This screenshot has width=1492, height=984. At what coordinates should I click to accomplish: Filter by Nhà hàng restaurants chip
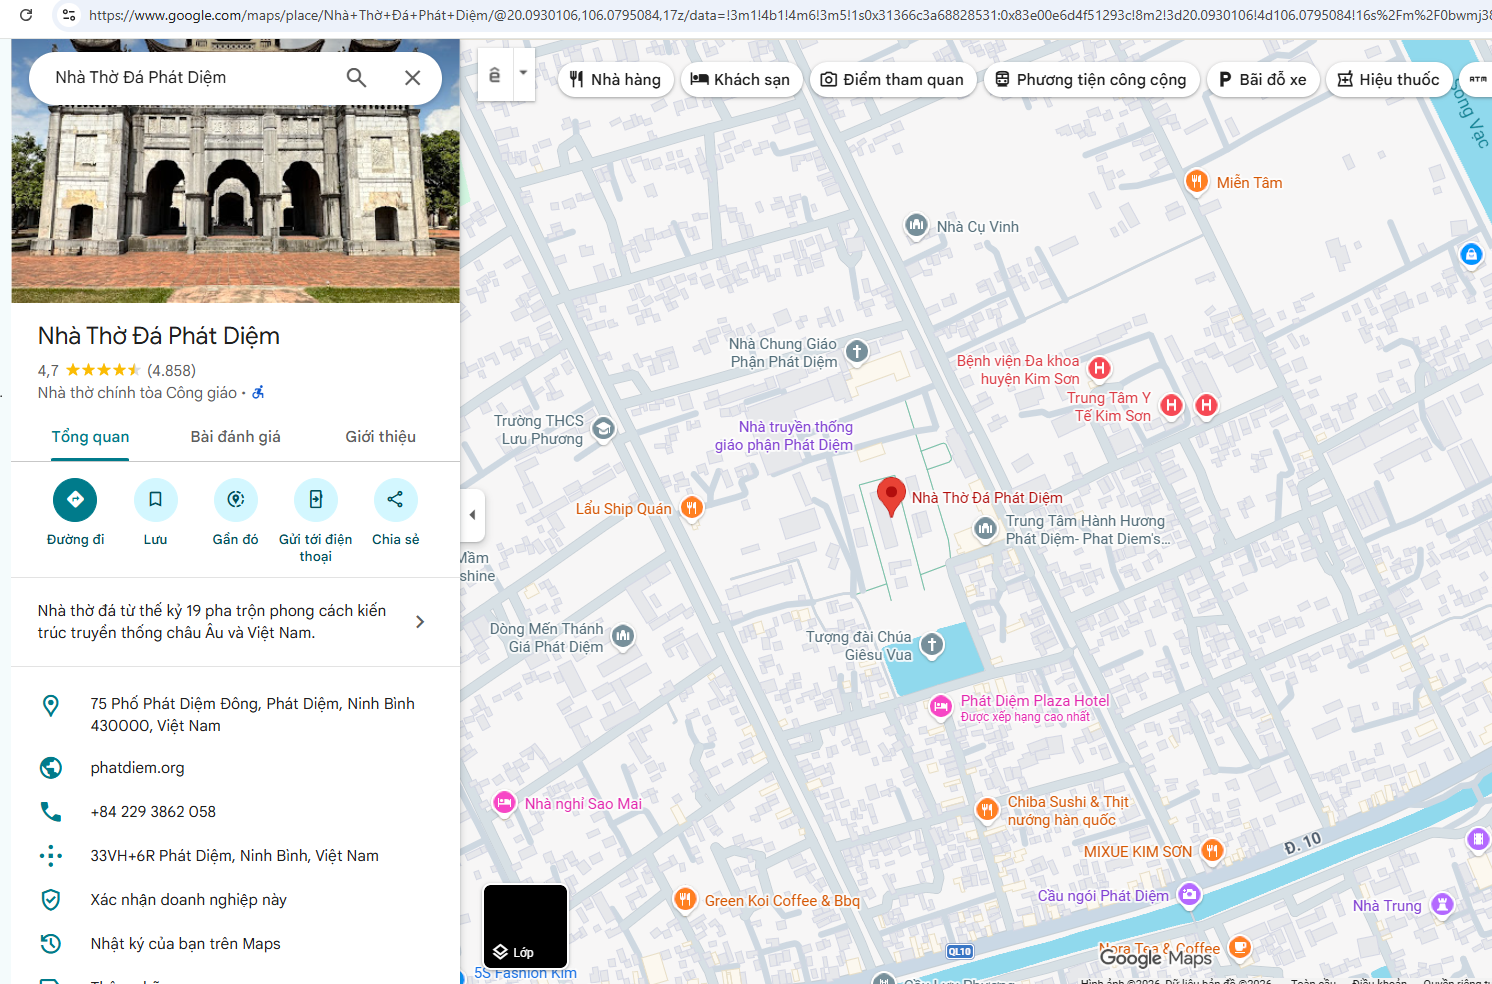click(x=614, y=80)
